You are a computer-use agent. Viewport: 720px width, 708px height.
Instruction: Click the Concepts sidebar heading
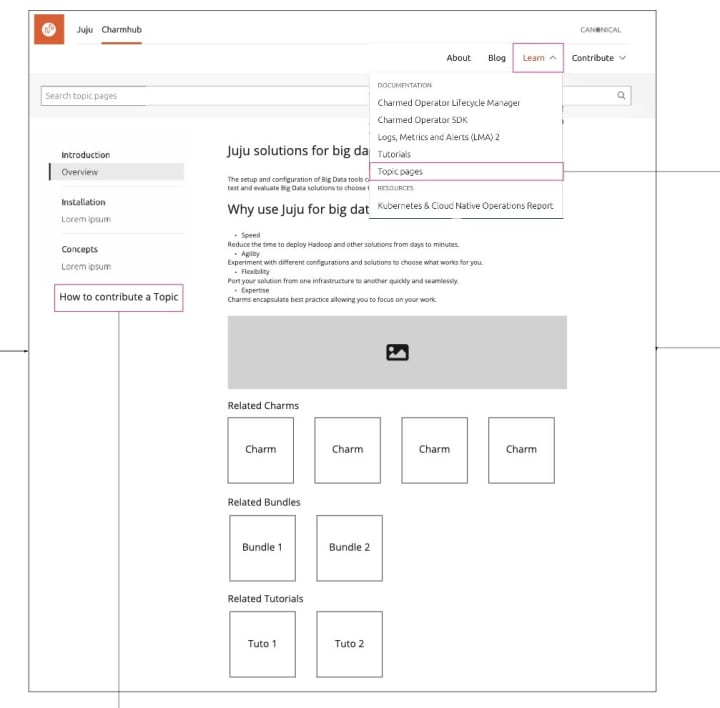pyautogui.click(x=79, y=249)
